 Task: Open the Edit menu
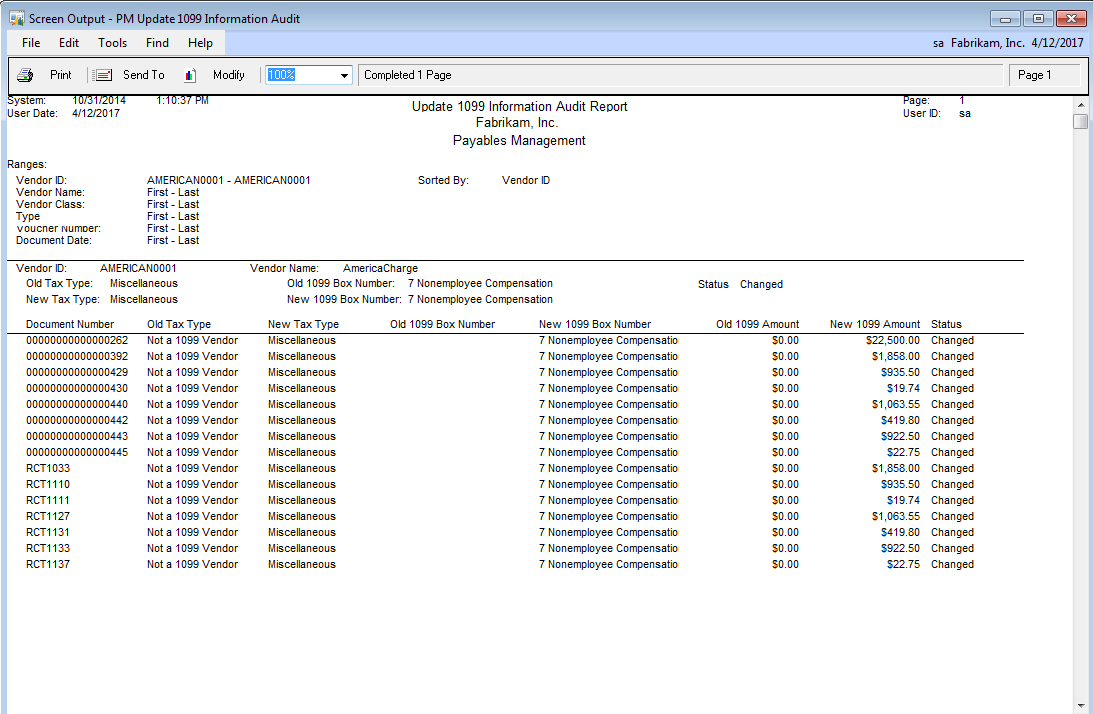(69, 43)
